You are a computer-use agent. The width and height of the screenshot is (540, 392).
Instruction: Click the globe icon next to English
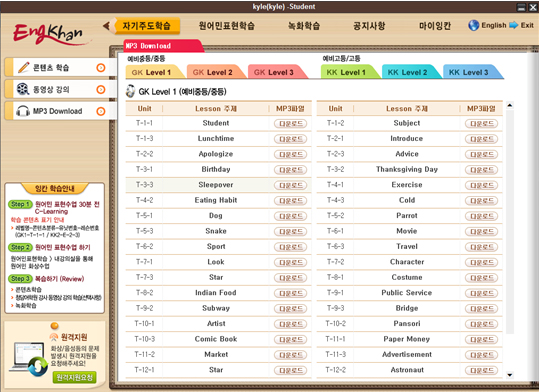[474, 25]
